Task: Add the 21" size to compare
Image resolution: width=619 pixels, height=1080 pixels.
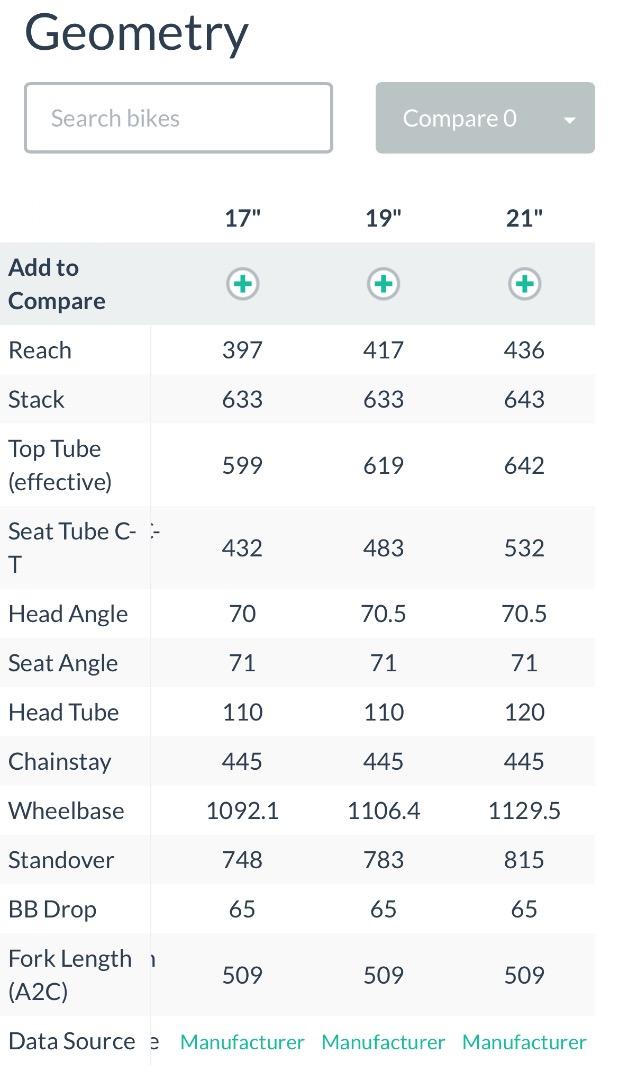Action: [525, 284]
